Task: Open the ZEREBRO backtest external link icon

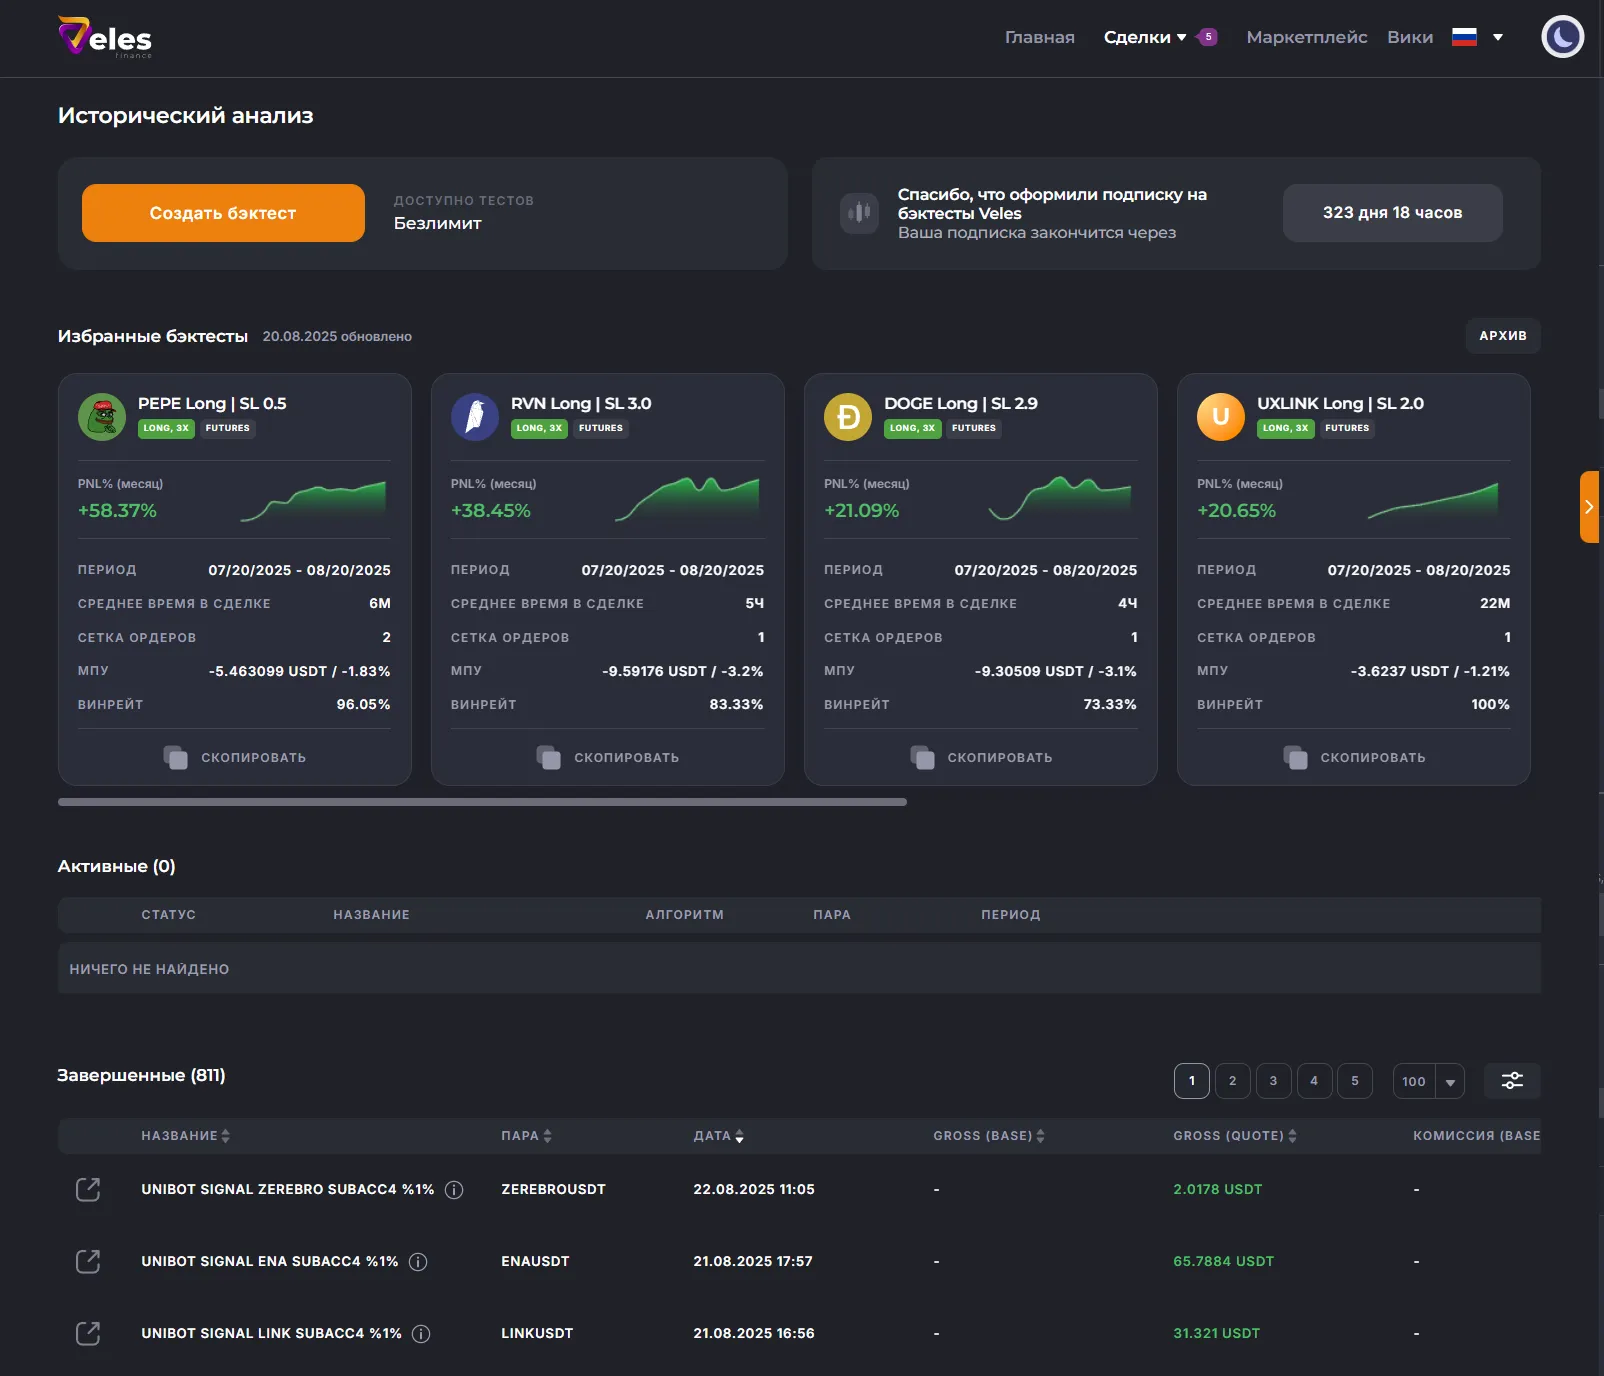Action: pyautogui.click(x=88, y=1189)
